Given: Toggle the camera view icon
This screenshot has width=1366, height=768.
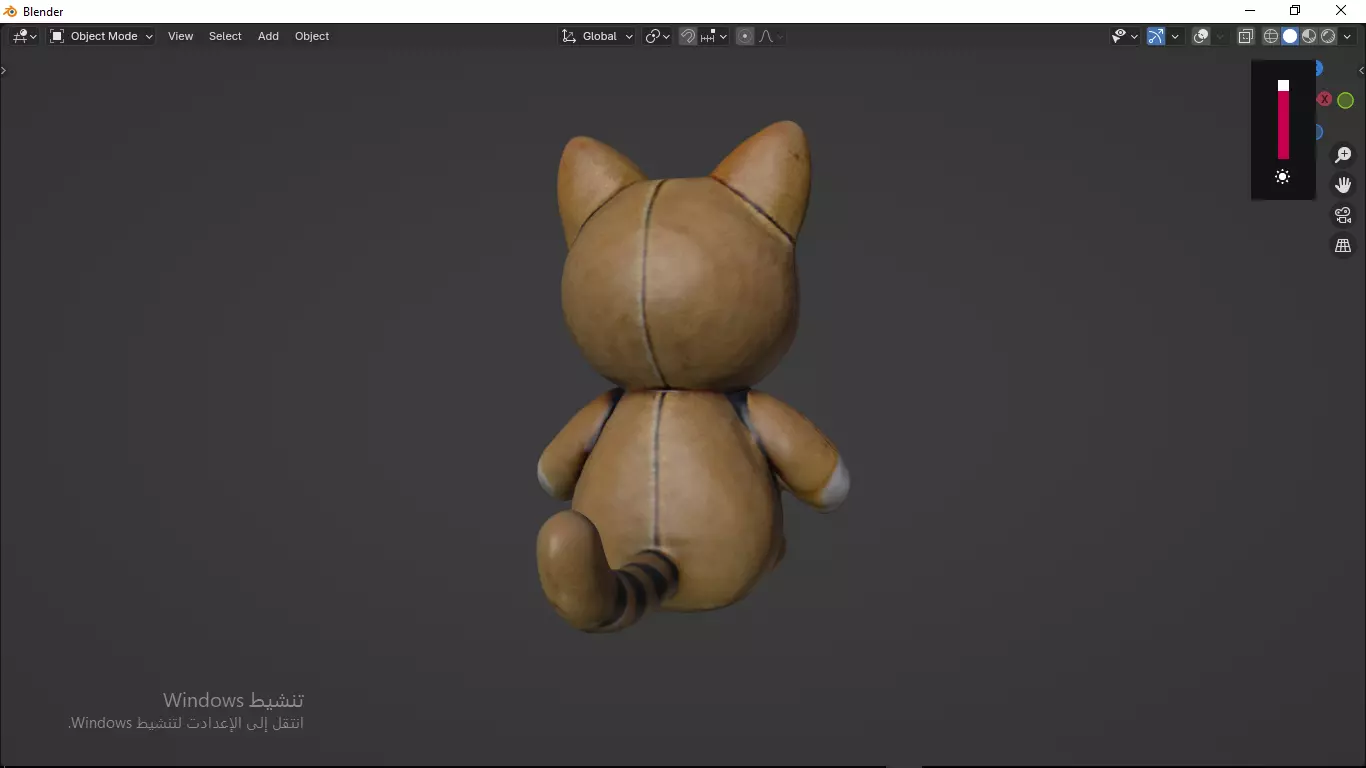Looking at the screenshot, I should pyautogui.click(x=1343, y=215).
